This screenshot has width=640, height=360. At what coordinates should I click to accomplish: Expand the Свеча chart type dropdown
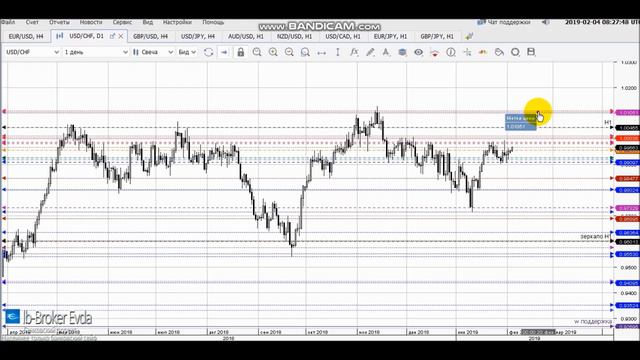(171, 52)
